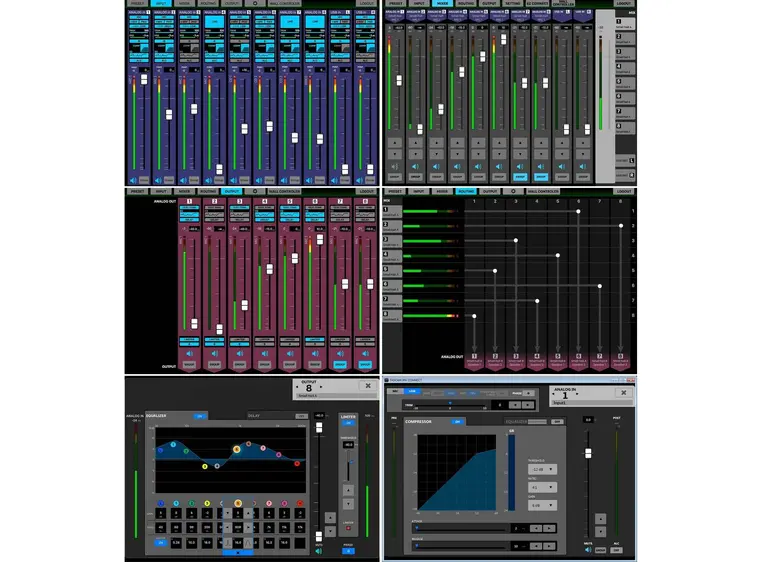Screen dimensions: 762x562
Task: Click the mute speaker in Analog In 1 window
Action: coord(588,550)
